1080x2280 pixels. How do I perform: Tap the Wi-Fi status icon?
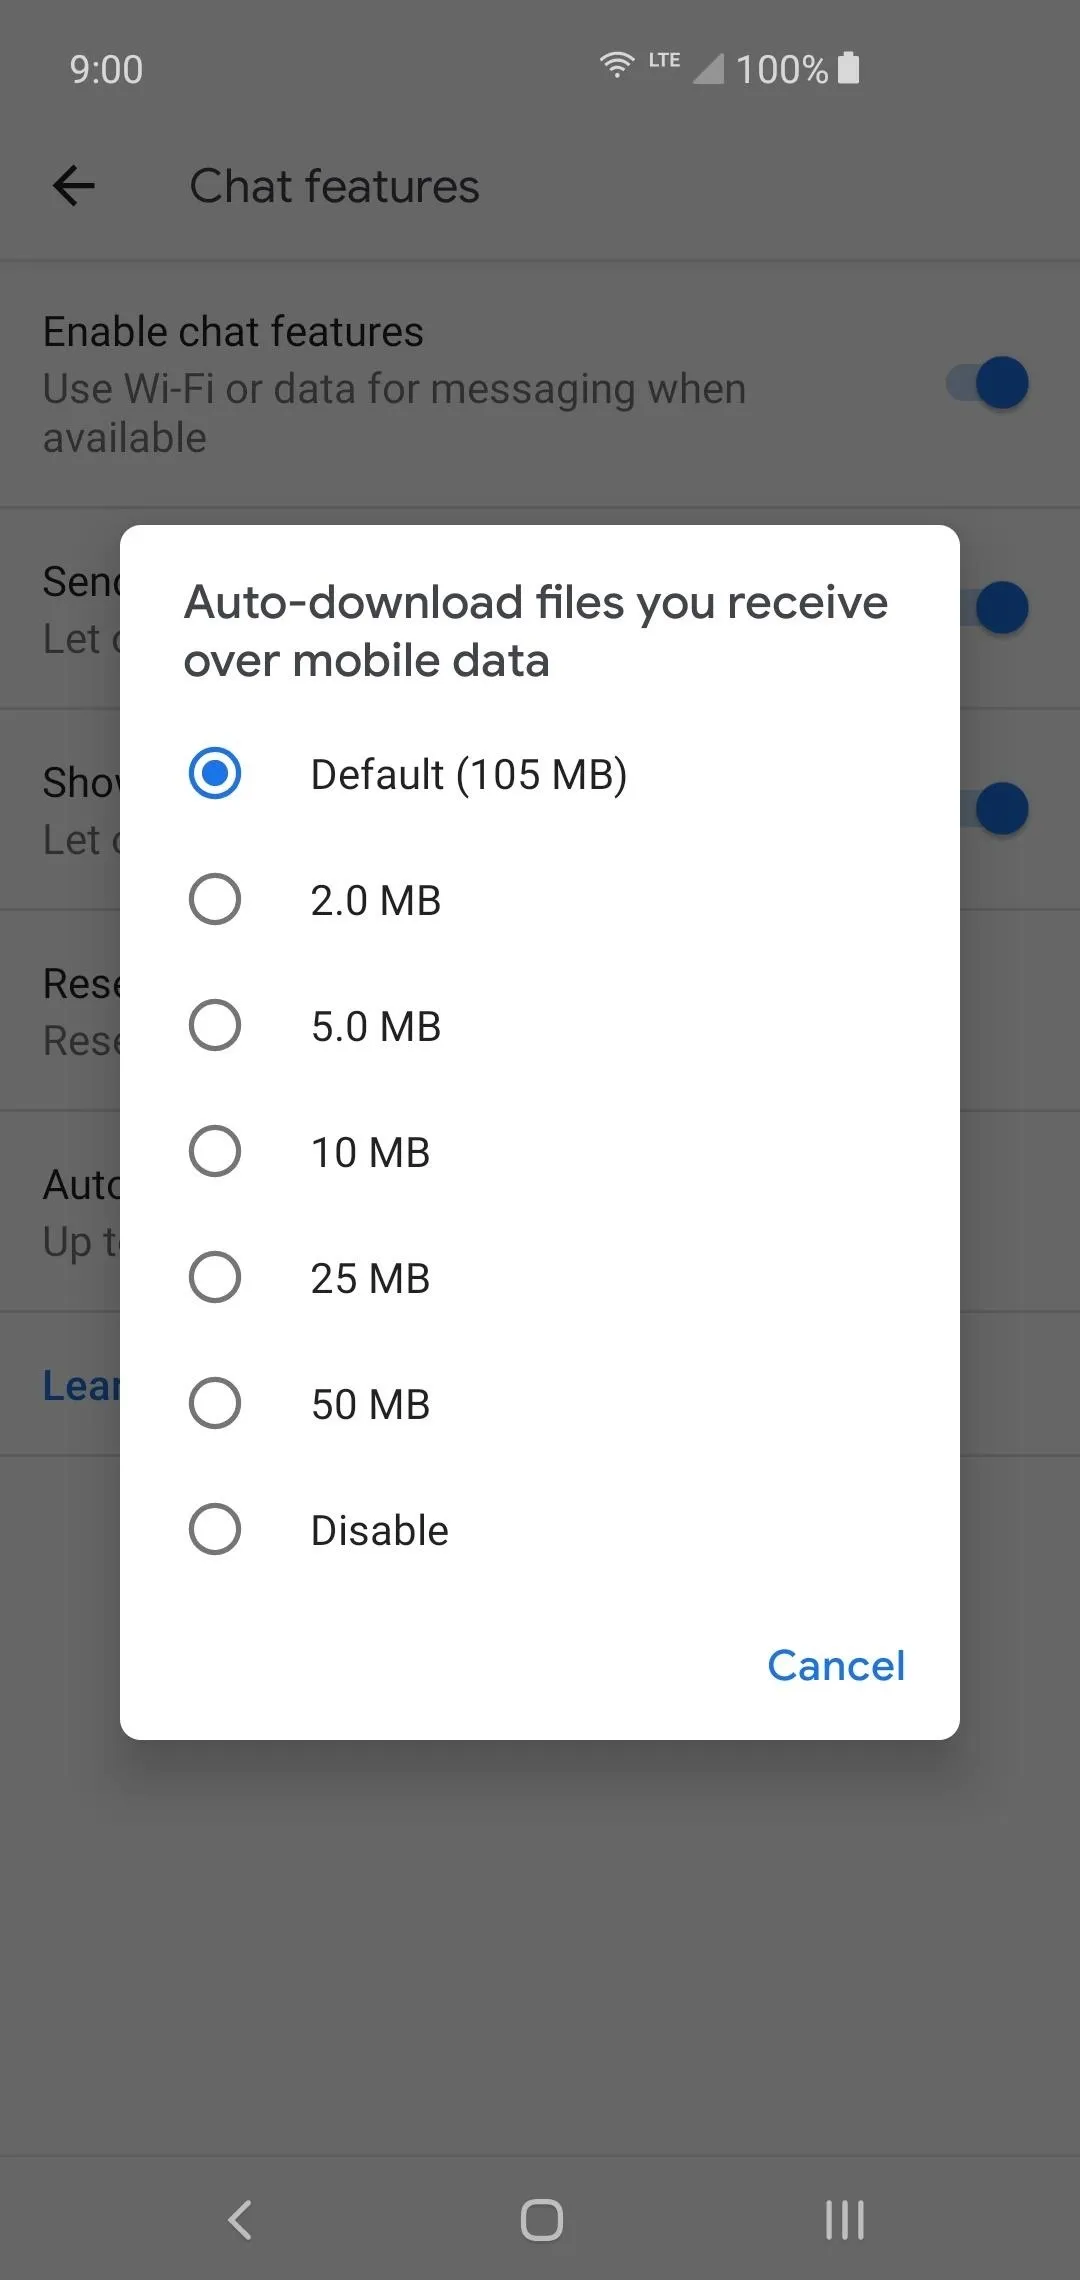(x=617, y=65)
